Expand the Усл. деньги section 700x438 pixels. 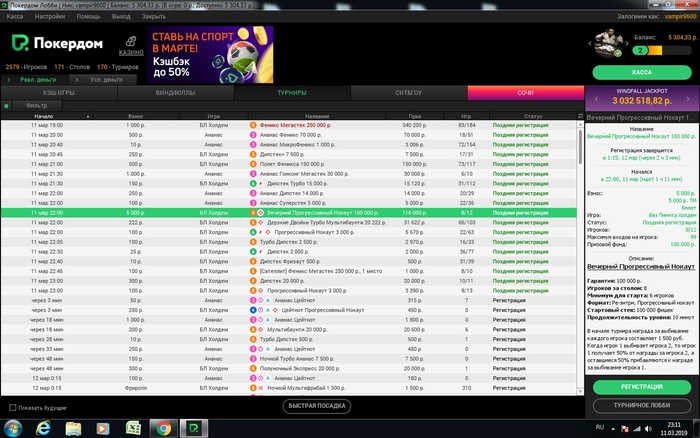click(x=102, y=79)
